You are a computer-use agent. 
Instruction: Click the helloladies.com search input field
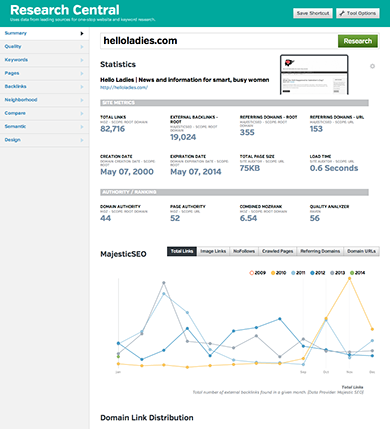click(x=219, y=41)
